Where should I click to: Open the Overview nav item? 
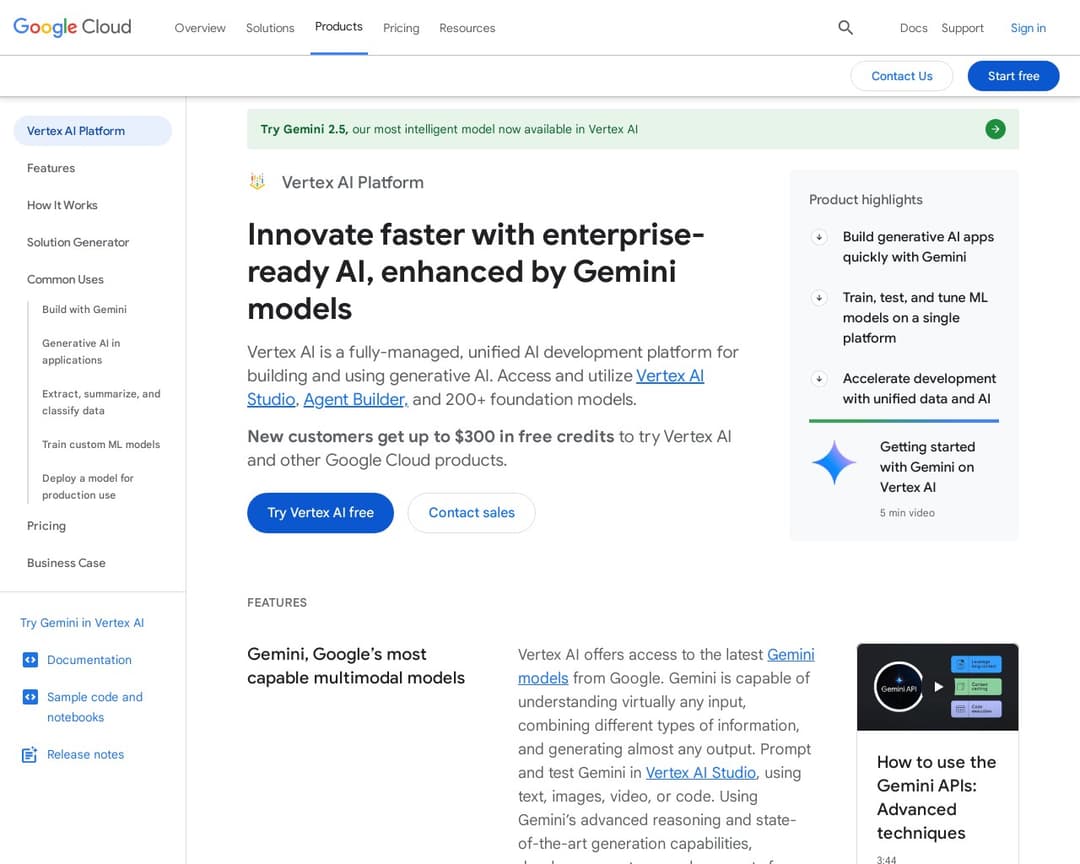200,28
